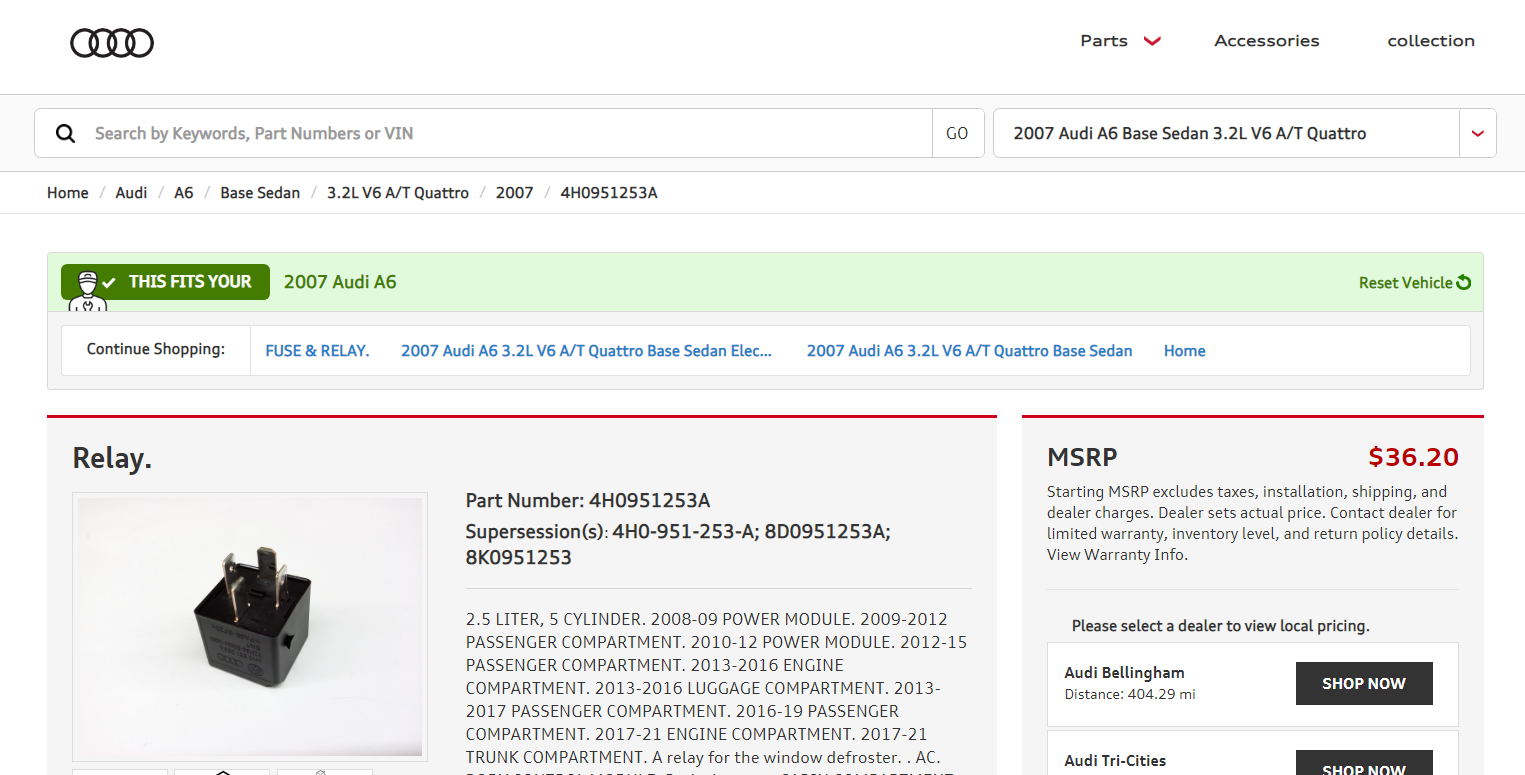Select the A6 breadcrumb link
This screenshot has height=775, width=1525.
184,192
